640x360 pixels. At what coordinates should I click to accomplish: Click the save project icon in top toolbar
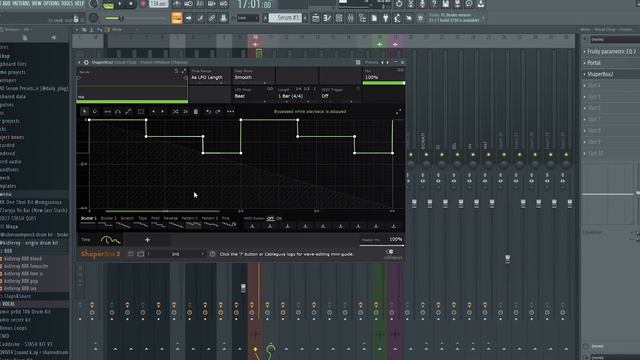446,4
